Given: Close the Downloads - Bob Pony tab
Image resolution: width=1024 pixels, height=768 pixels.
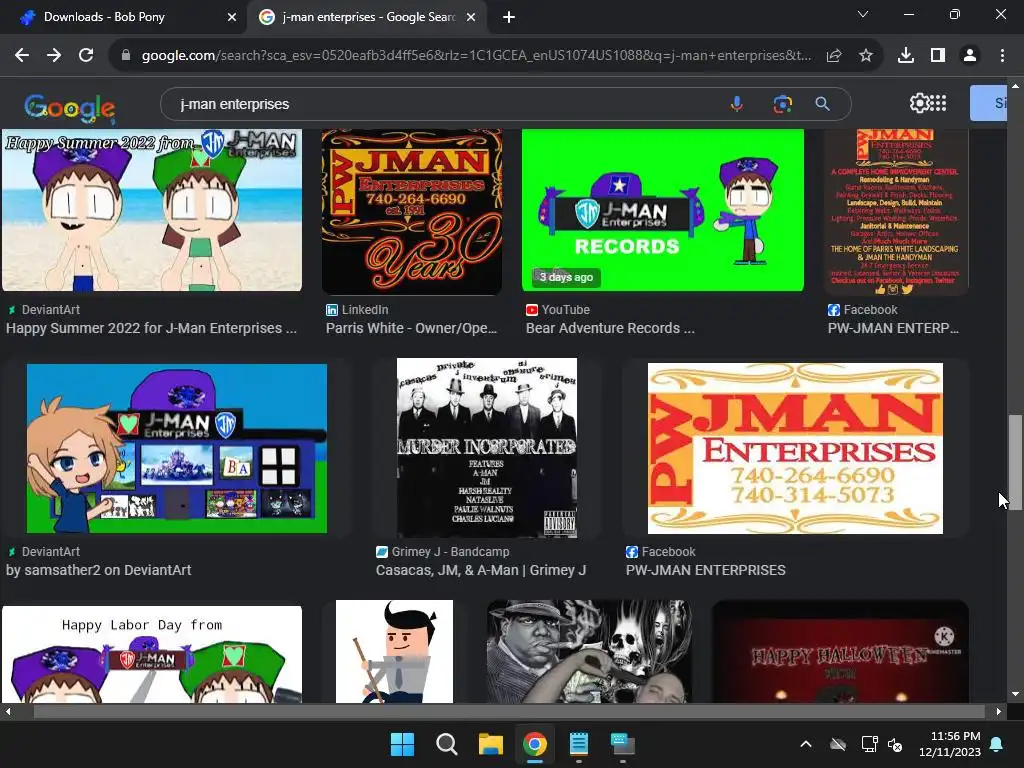Looking at the screenshot, I should [232, 17].
